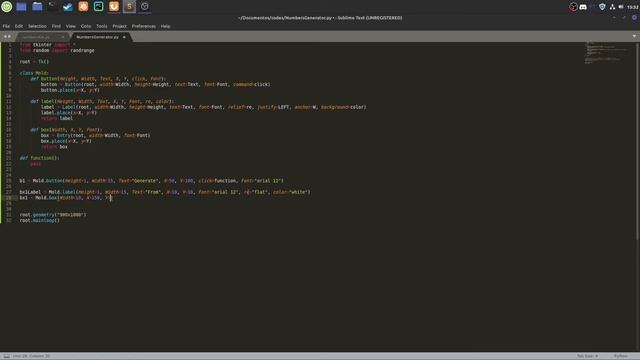
Task: Open the shield security tray icon
Action: (x=602, y=7)
